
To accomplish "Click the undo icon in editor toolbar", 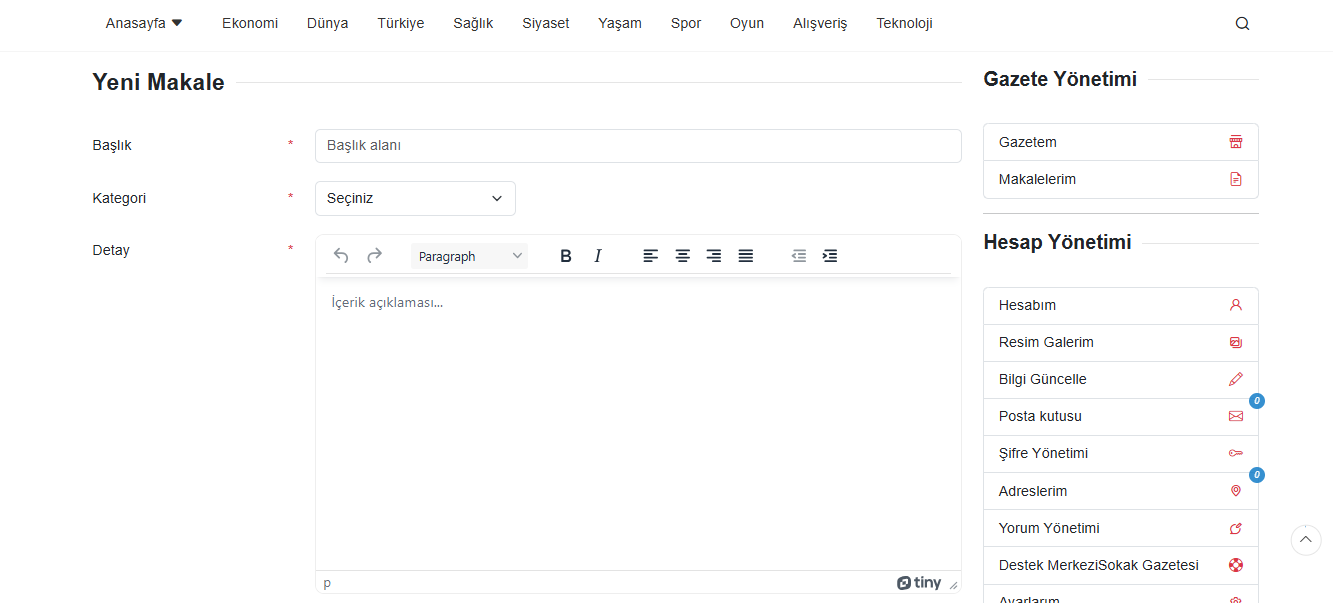I will click(341, 256).
